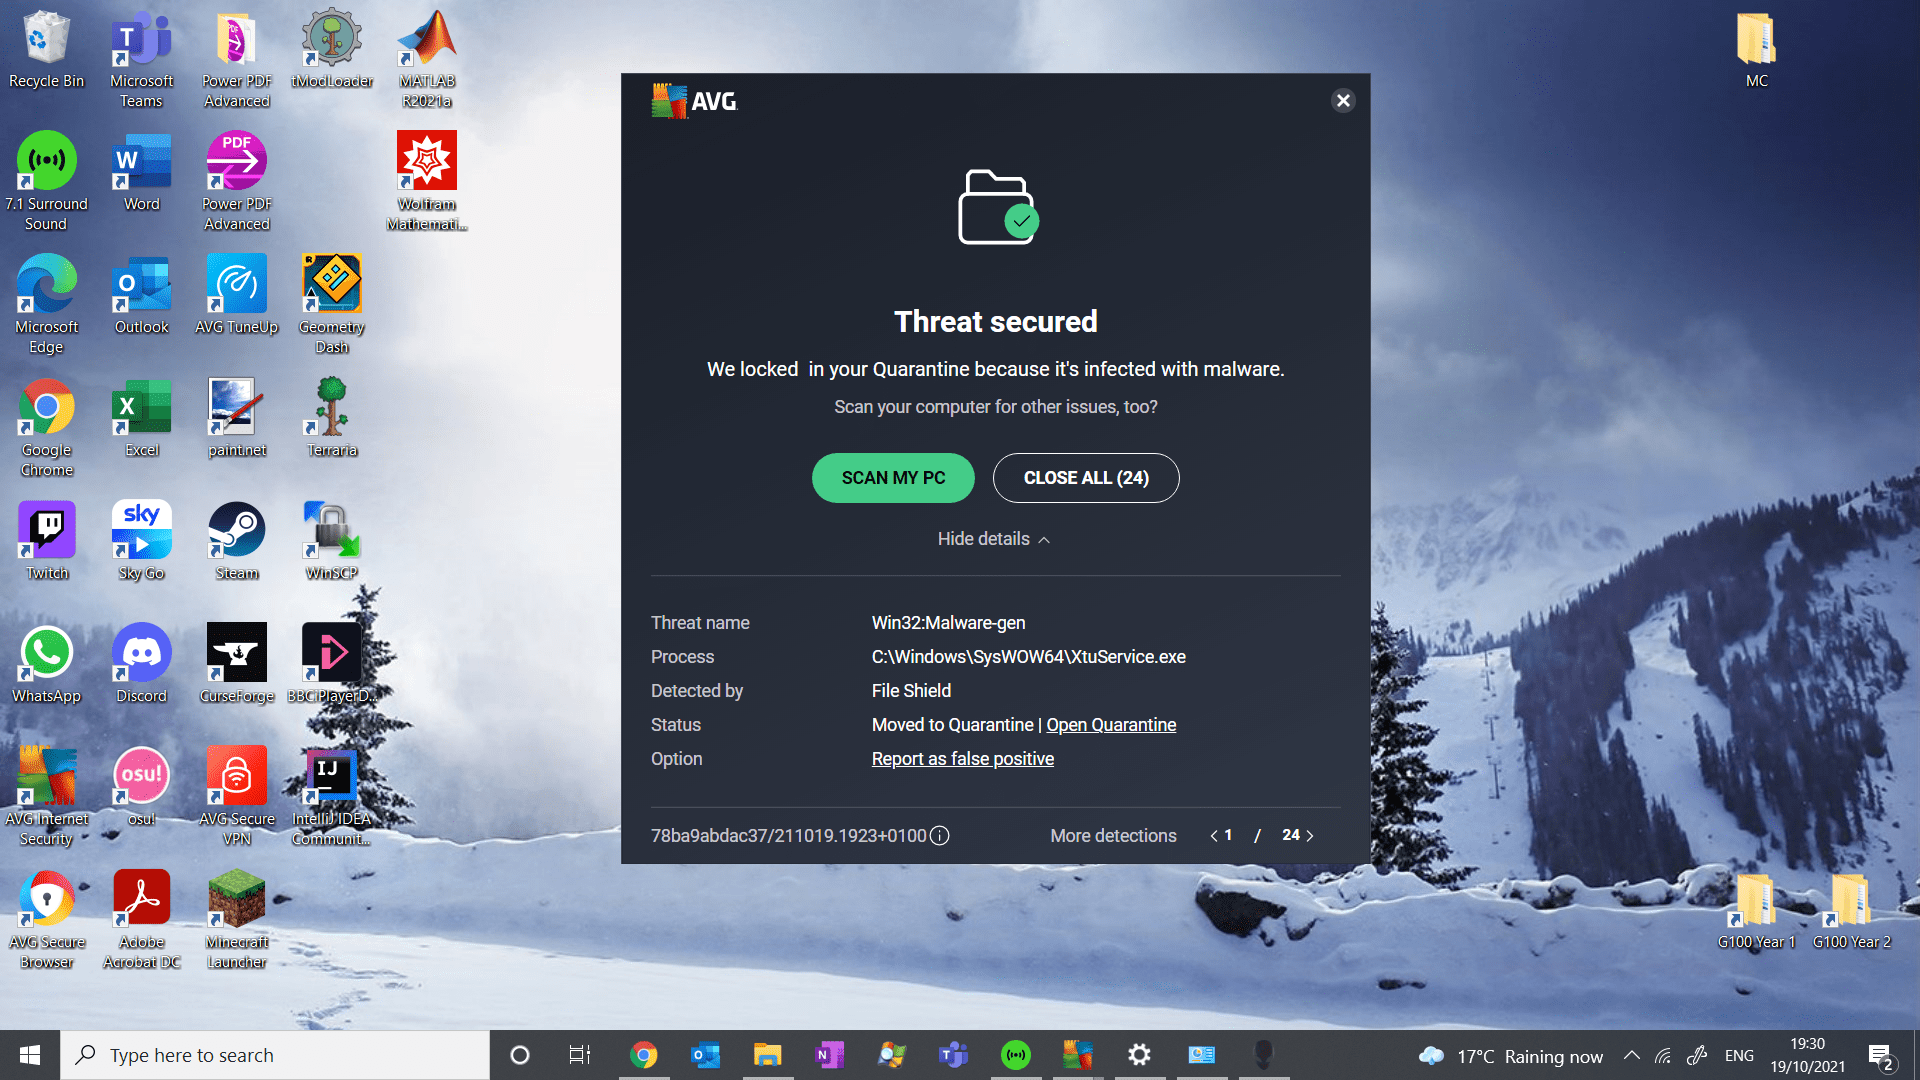Select MC folder on desktop
Viewport: 1920px width, 1080px height.
(1757, 50)
